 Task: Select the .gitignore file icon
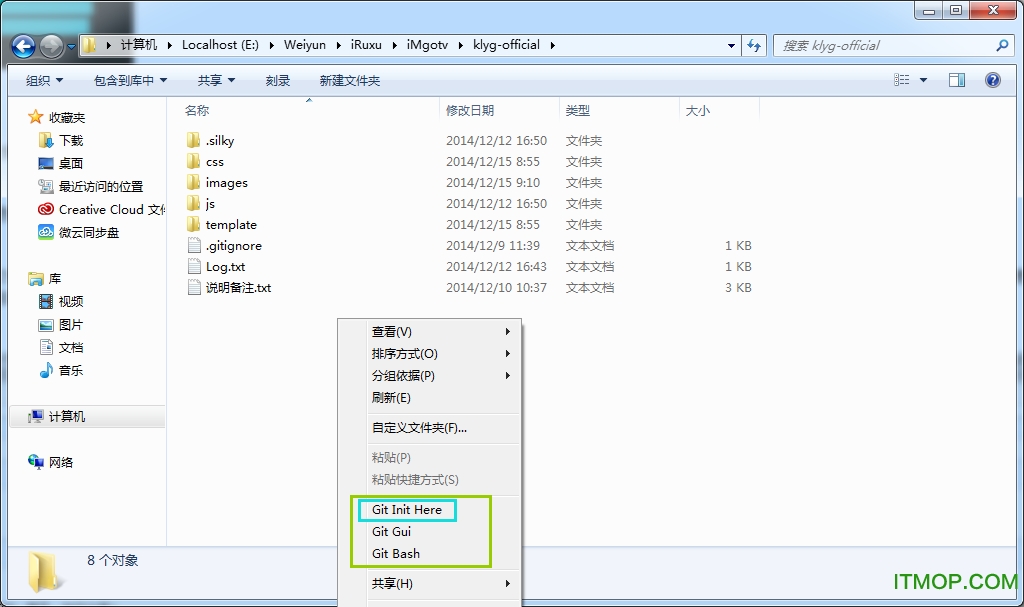(x=194, y=246)
